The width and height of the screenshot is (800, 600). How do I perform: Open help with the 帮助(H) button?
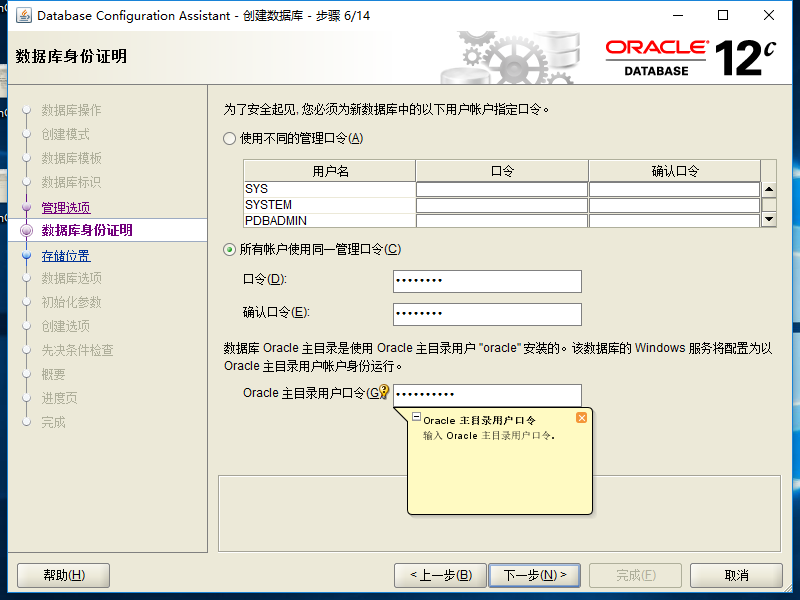pyautogui.click(x=63, y=576)
